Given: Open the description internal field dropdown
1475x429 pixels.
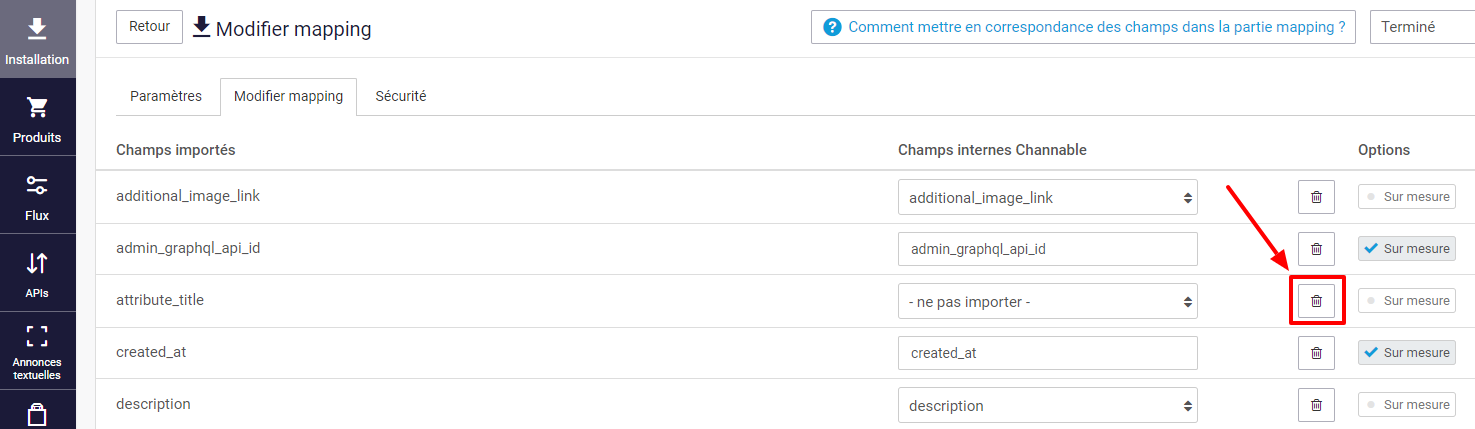Looking at the screenshot, I should pos(1047,405).
